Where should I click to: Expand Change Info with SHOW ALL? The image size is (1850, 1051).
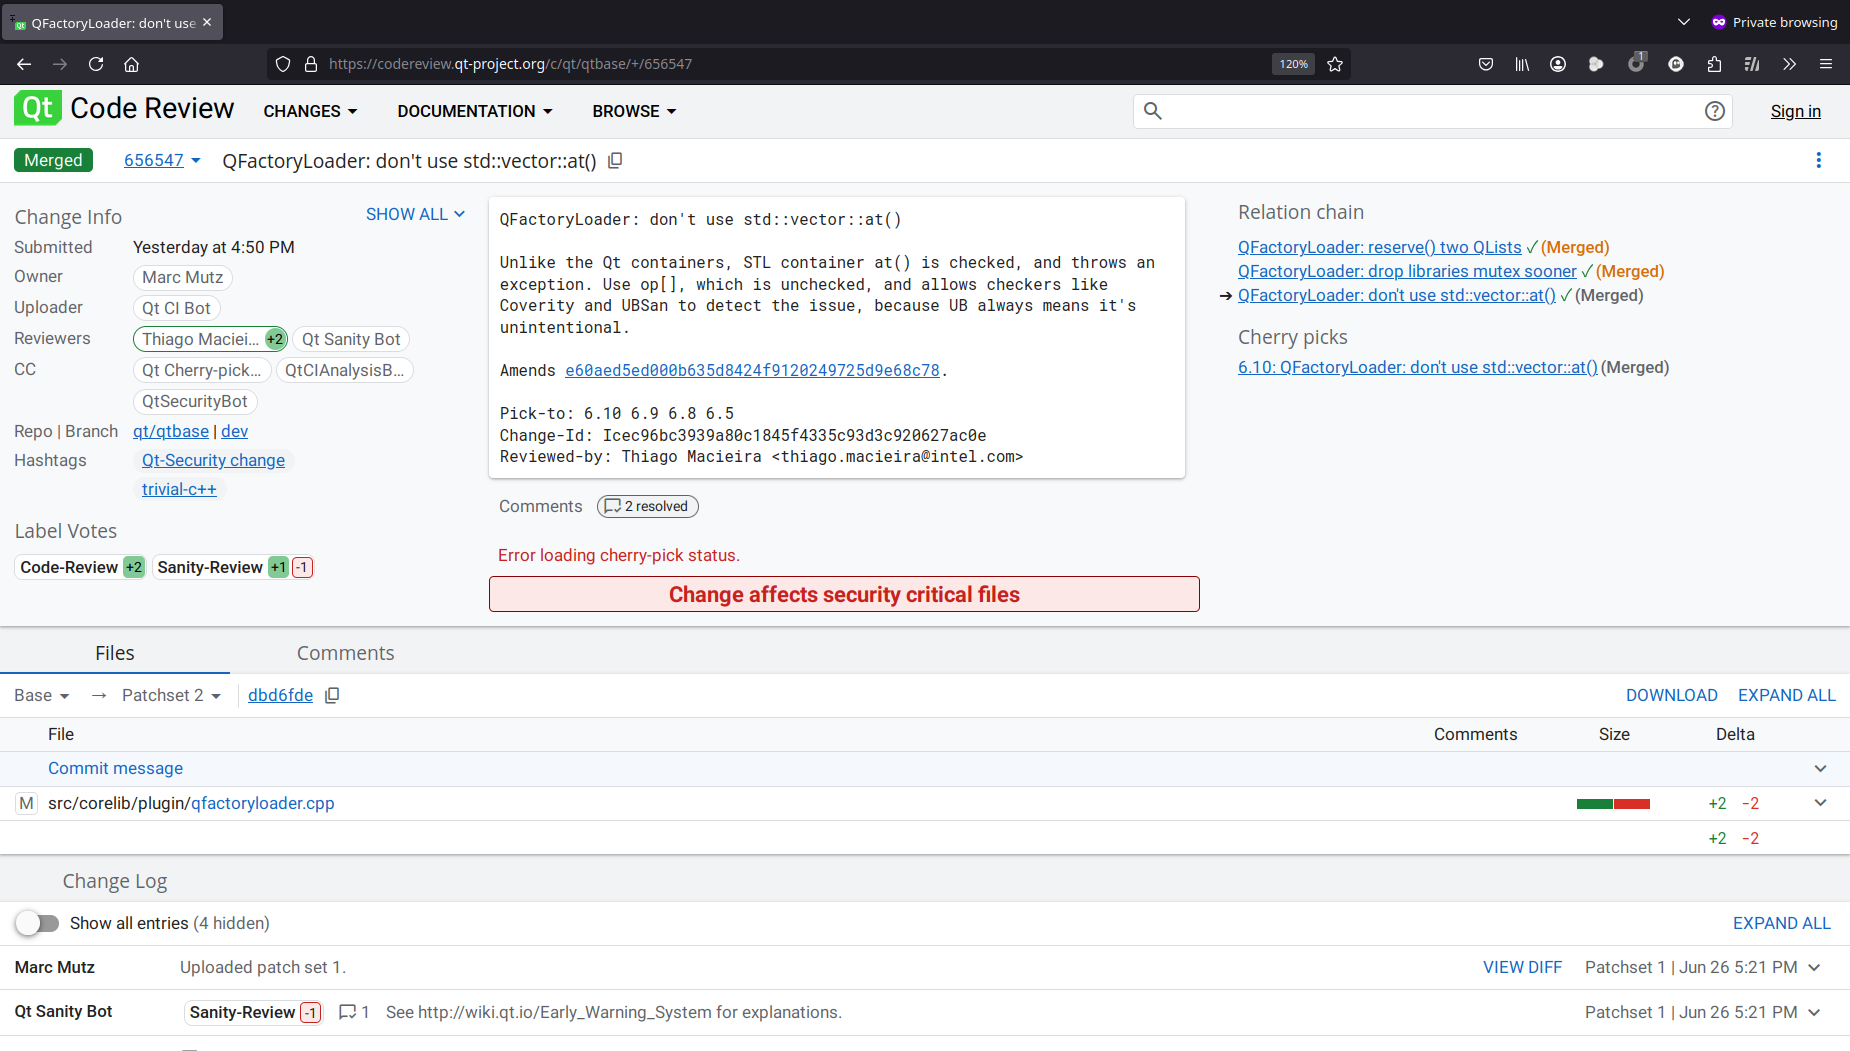click(x=415, y=214)
